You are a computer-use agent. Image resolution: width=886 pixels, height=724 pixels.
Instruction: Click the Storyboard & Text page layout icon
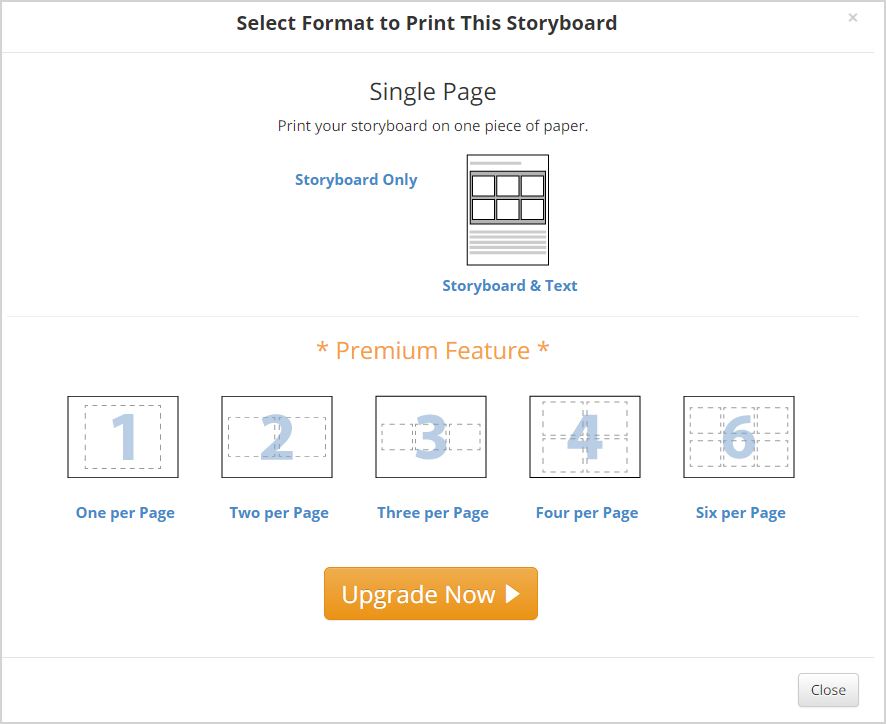[507, 210]
